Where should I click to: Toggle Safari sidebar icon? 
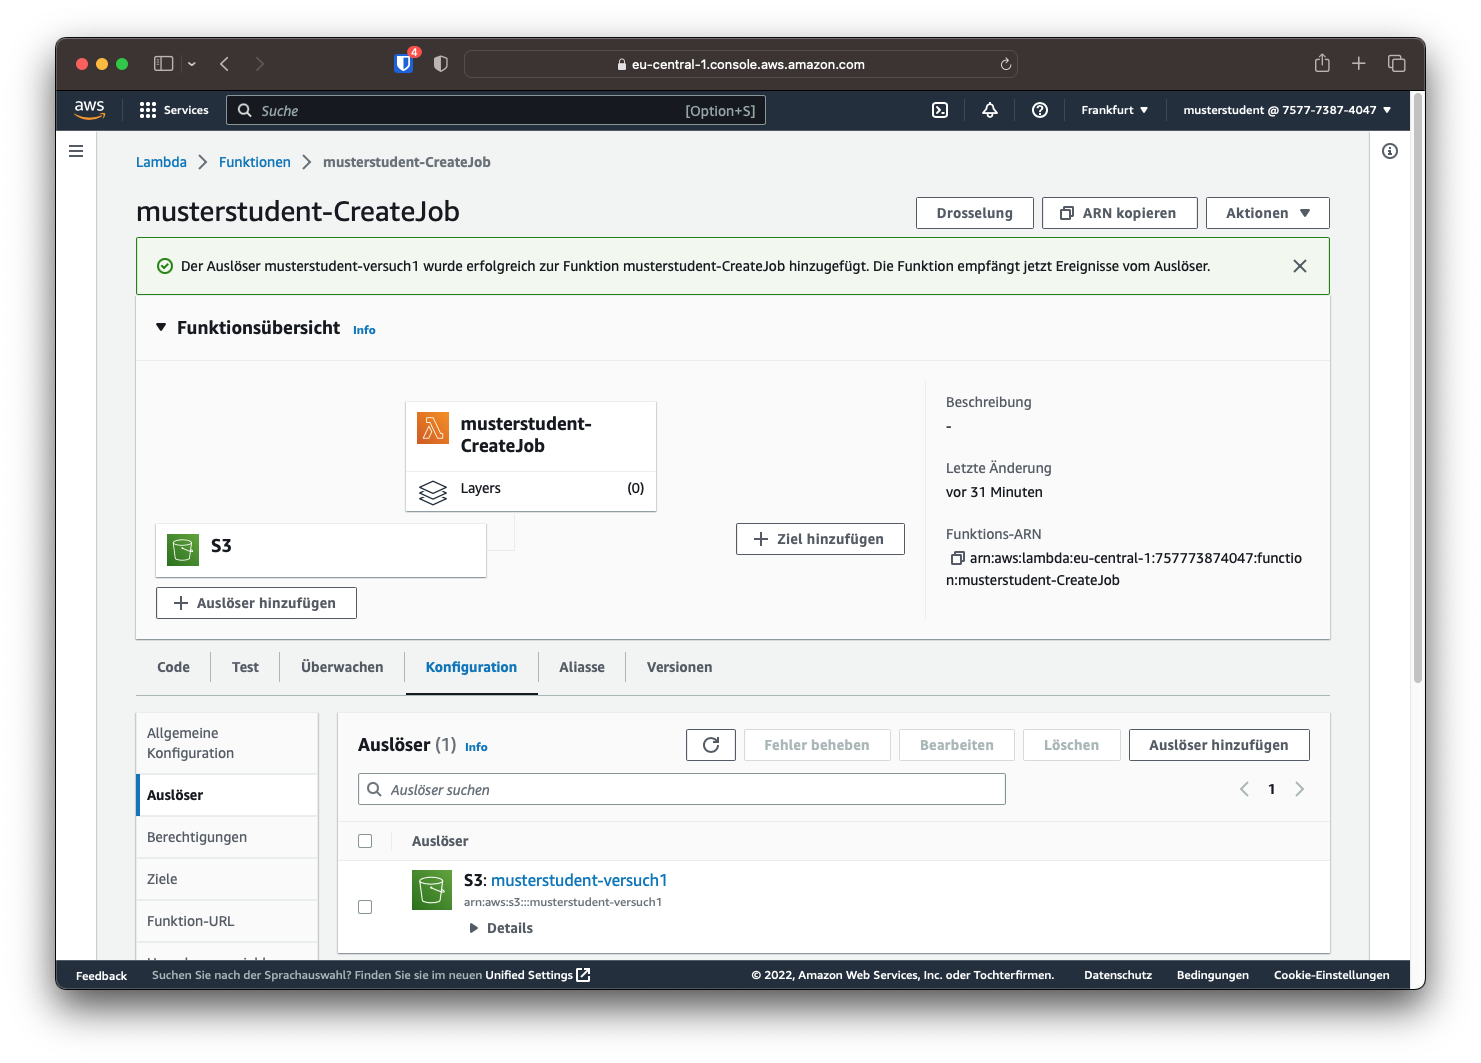(x=164, y=63)
